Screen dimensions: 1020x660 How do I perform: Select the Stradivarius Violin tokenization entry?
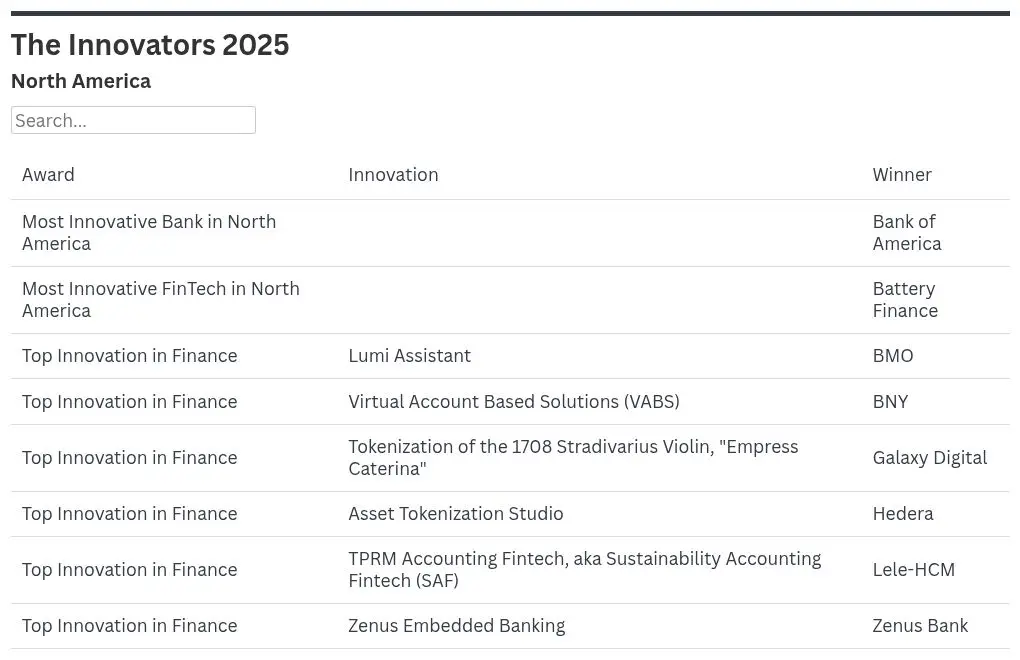click(x=573, y=458)
